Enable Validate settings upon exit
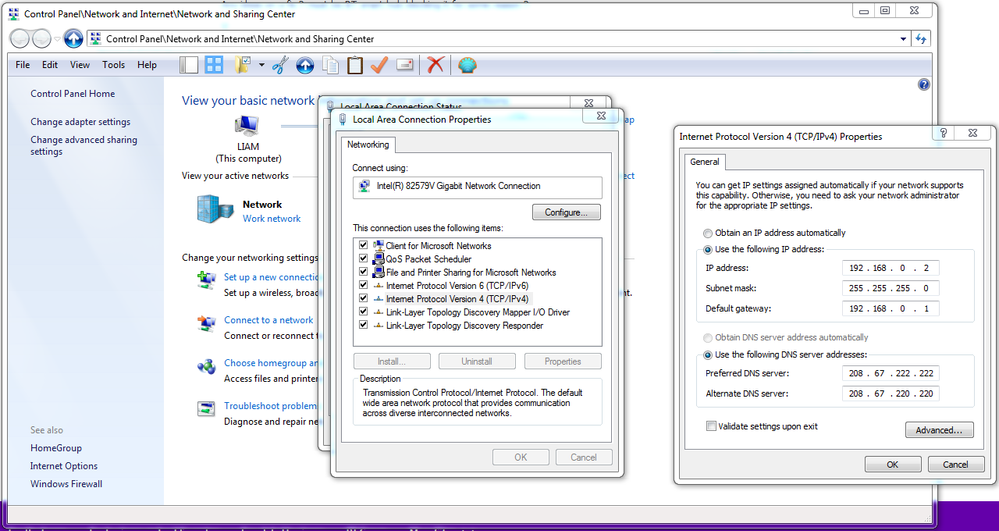This screenshot has height=531, width=999. [x=711, y=426]
